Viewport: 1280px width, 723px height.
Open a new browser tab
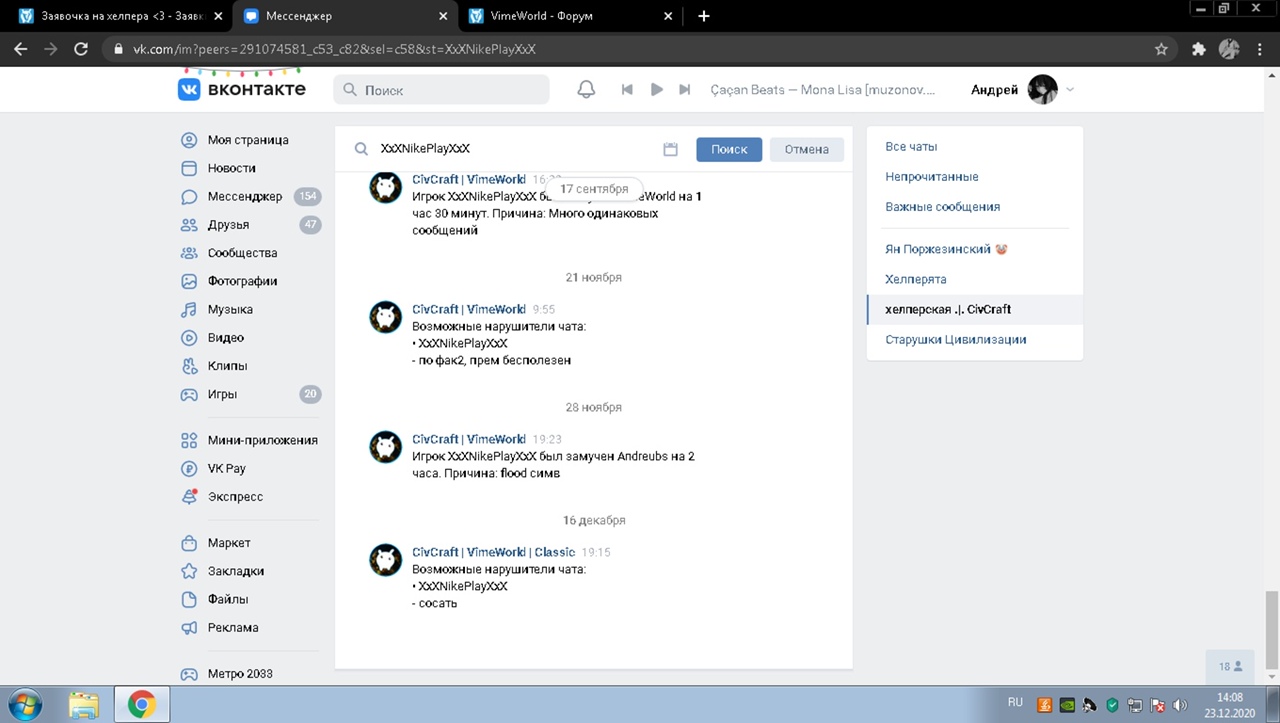(704, 16)
